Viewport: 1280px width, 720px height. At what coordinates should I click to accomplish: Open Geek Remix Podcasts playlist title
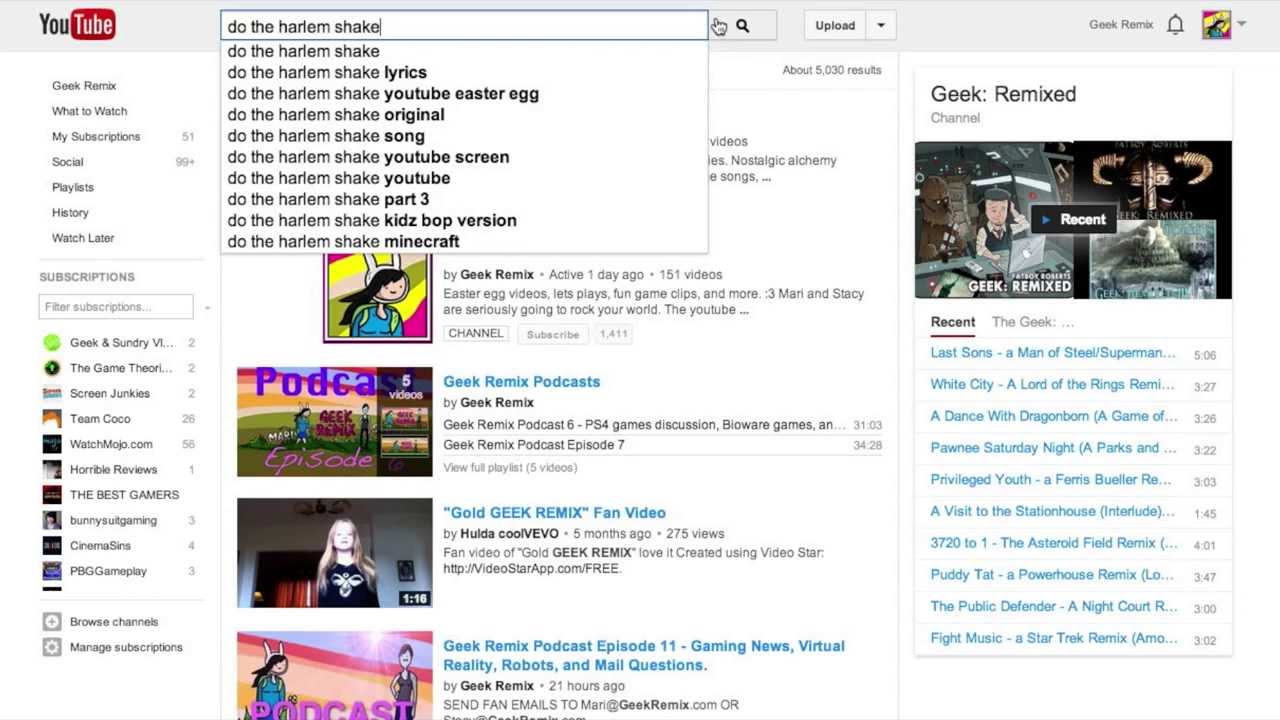[521, 382]
